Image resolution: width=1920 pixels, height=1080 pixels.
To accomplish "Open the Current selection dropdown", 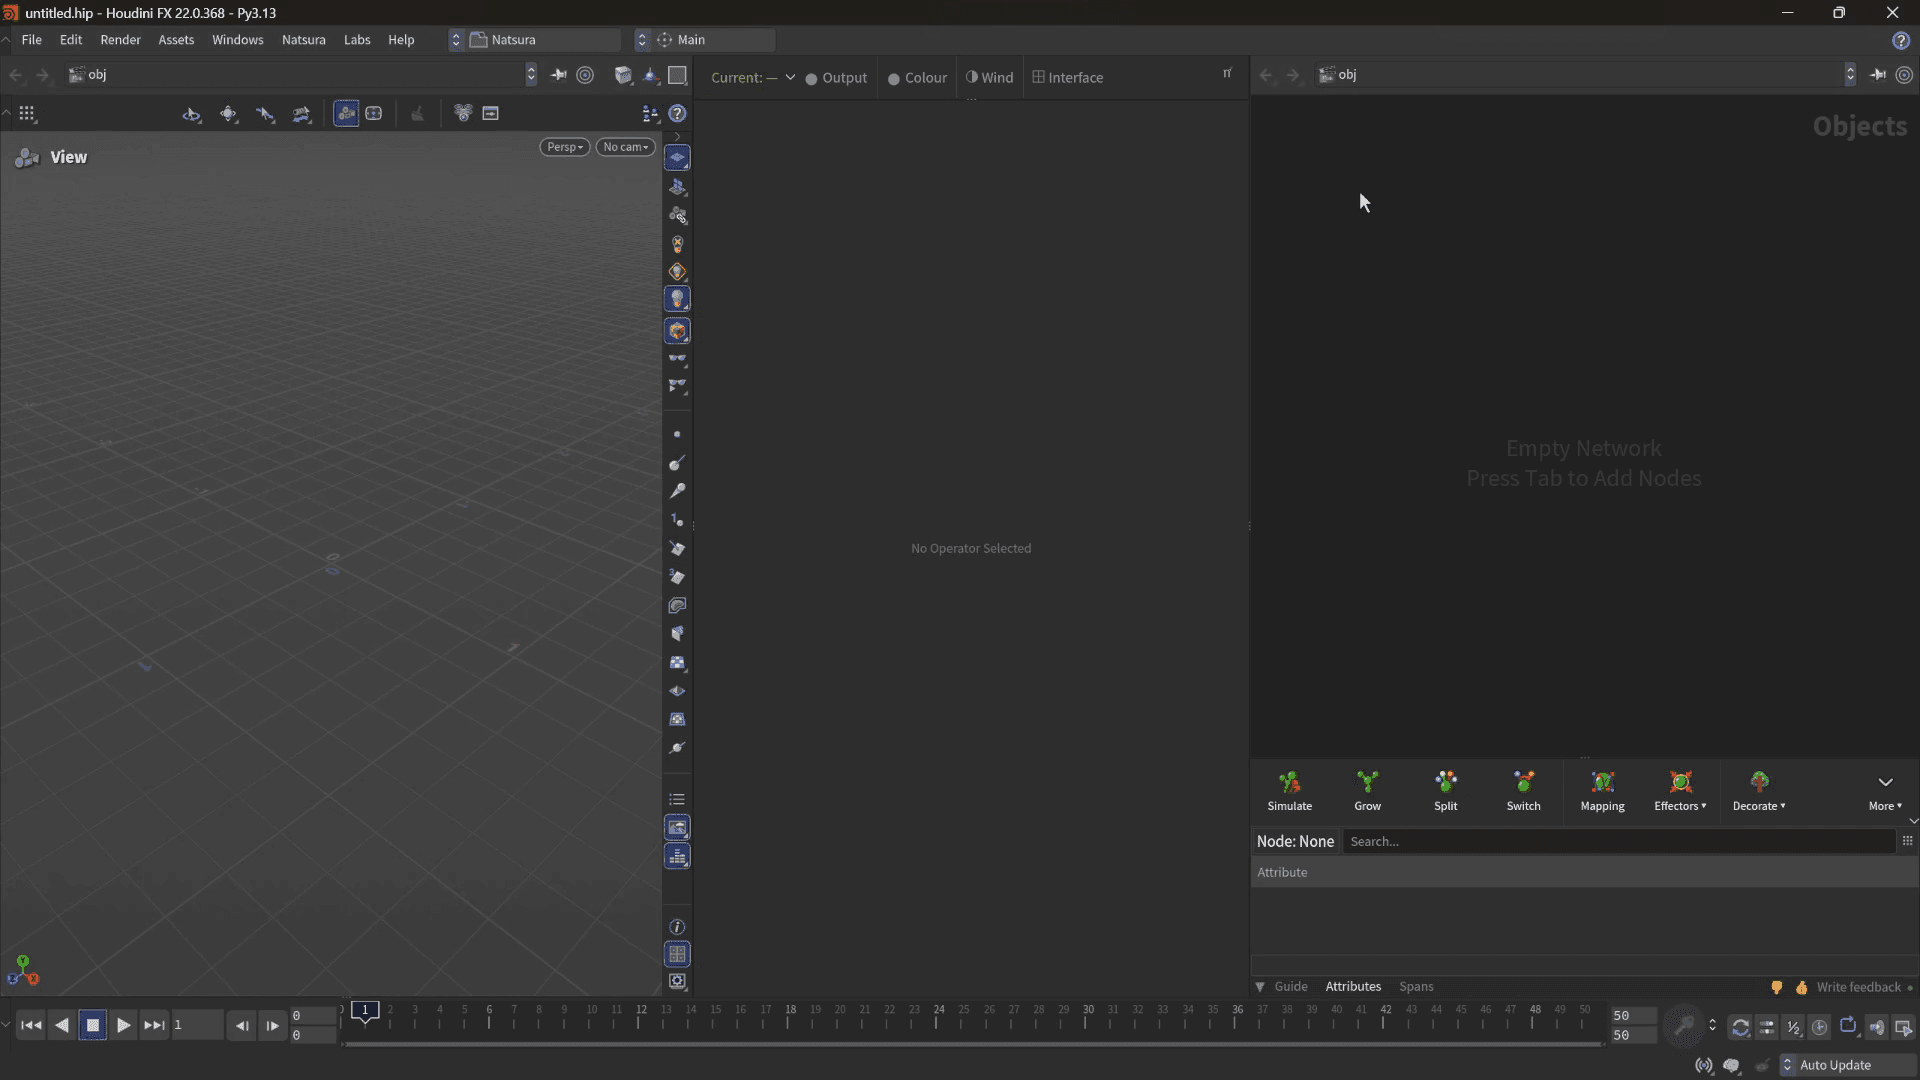I will tap(753, 78).
